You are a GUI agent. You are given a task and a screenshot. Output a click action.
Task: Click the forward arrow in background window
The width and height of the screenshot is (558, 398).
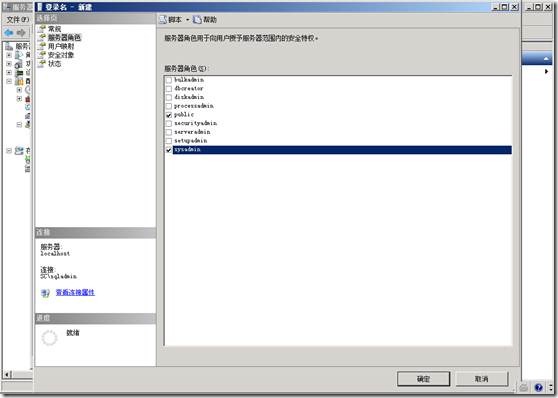21,33
